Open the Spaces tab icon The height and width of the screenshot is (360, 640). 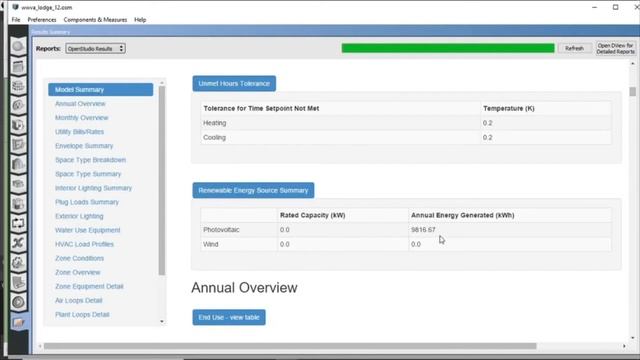coord(18,184)
